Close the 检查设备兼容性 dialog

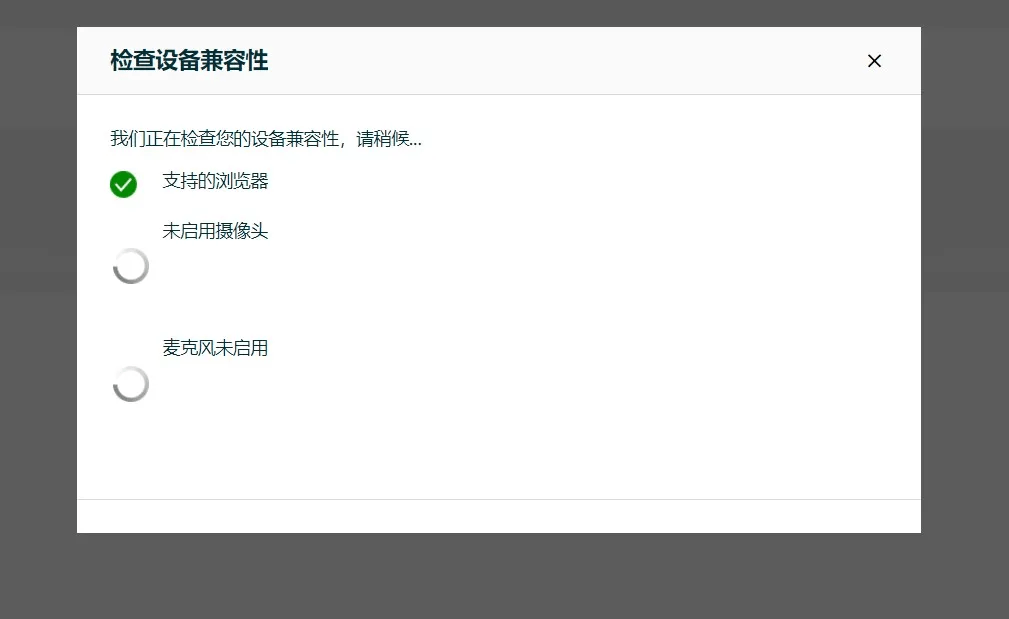point(874,61)
